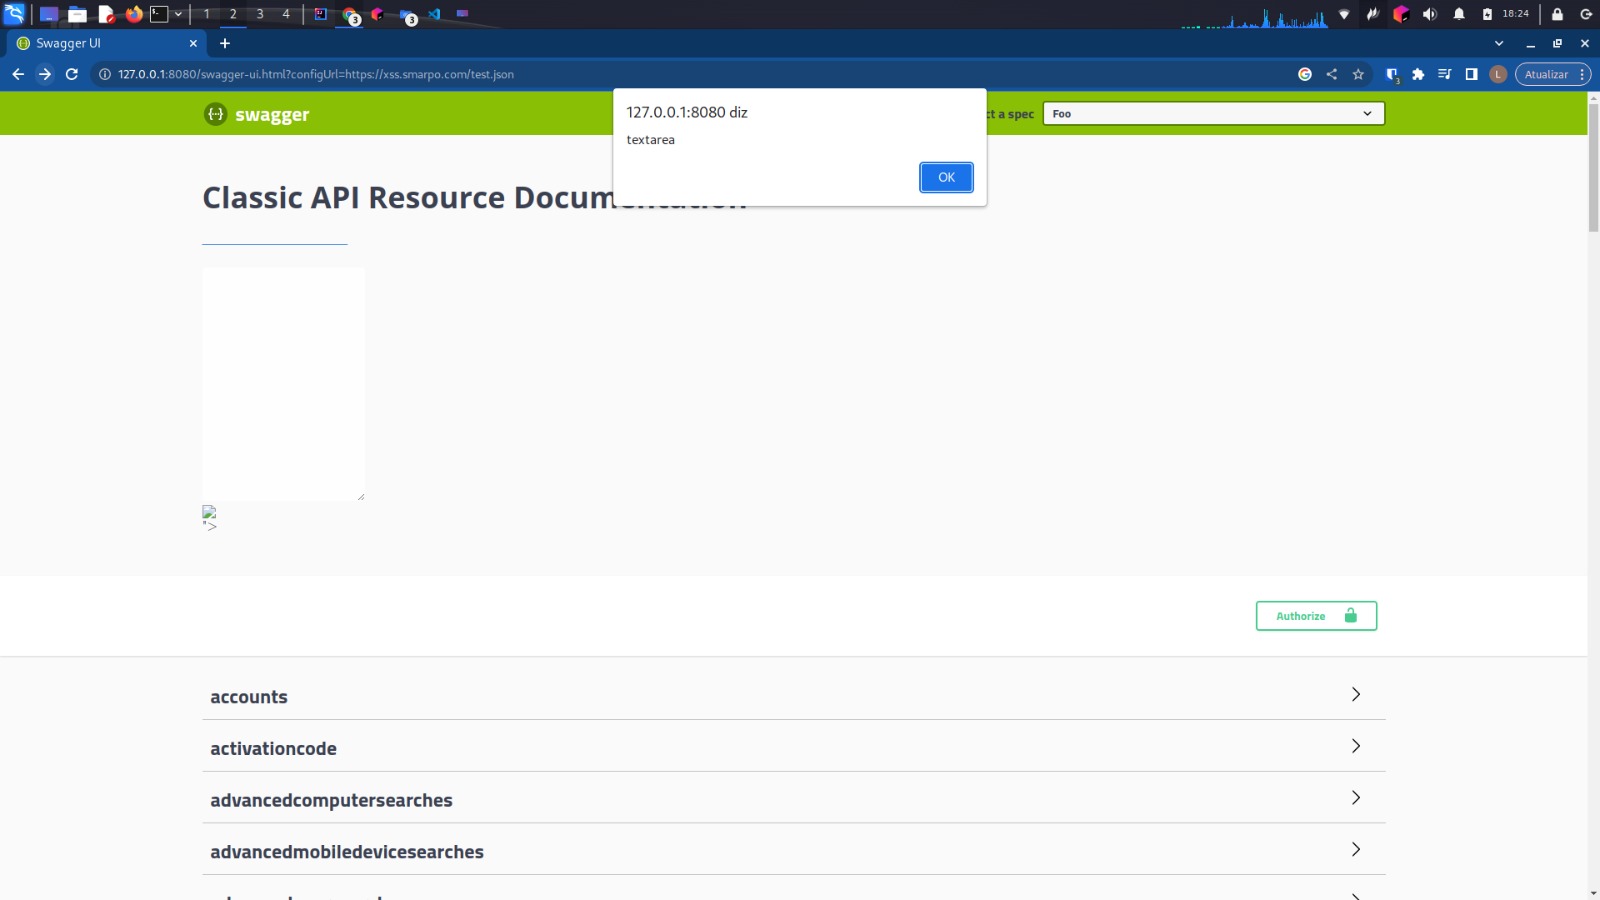This screenshot has width=1600, height=900.
Task: Click the '127.0.0.1:8080 diz' alert title
Action: pyautogui.click(x=687, y=112)
